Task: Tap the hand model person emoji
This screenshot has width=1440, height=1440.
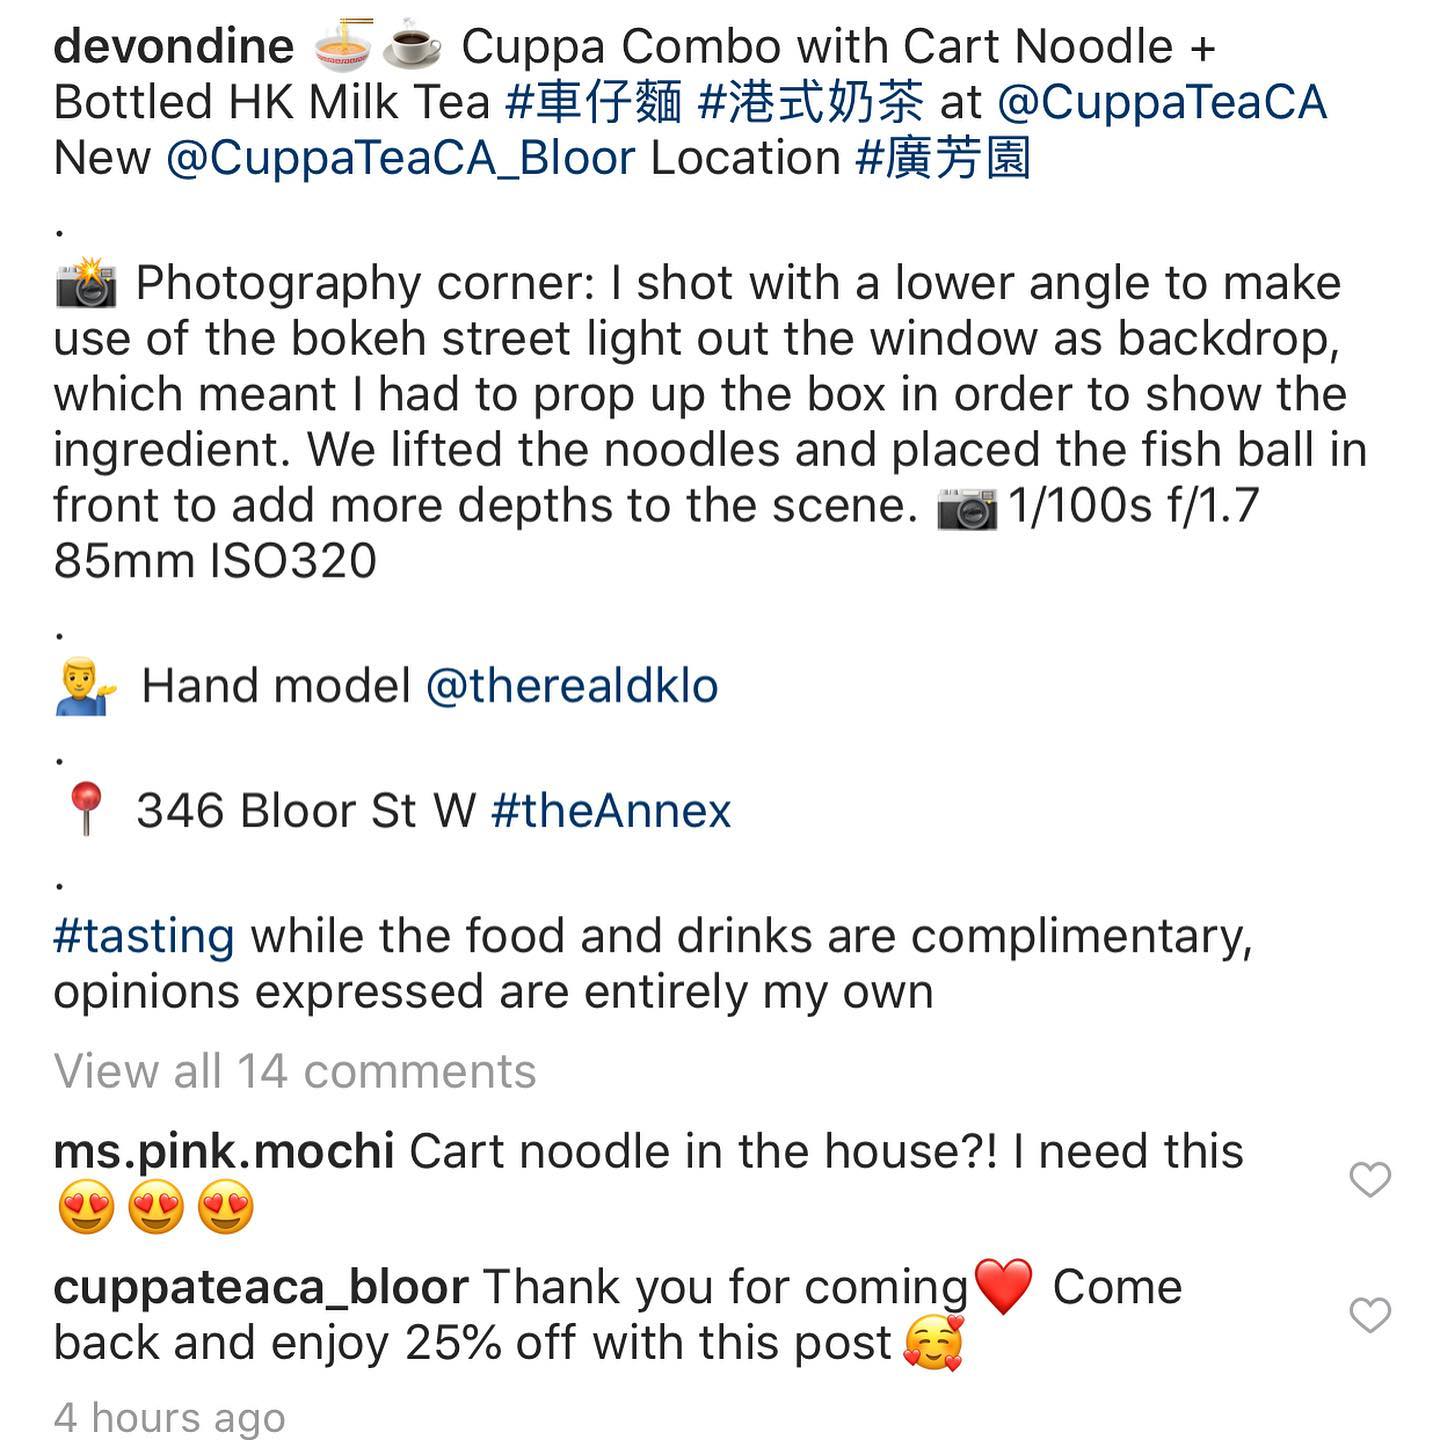Action: point(86,688)
